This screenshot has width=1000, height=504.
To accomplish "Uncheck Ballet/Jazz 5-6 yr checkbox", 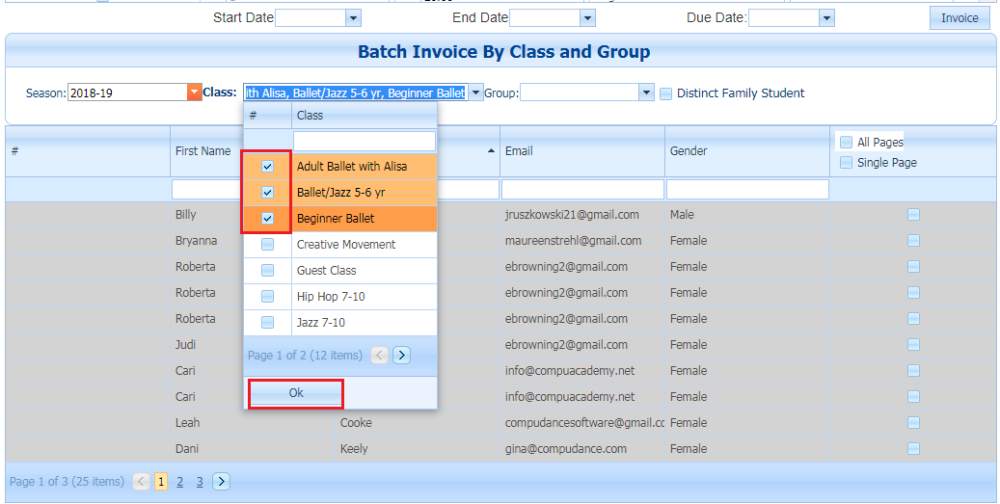I will coord(268,193).
